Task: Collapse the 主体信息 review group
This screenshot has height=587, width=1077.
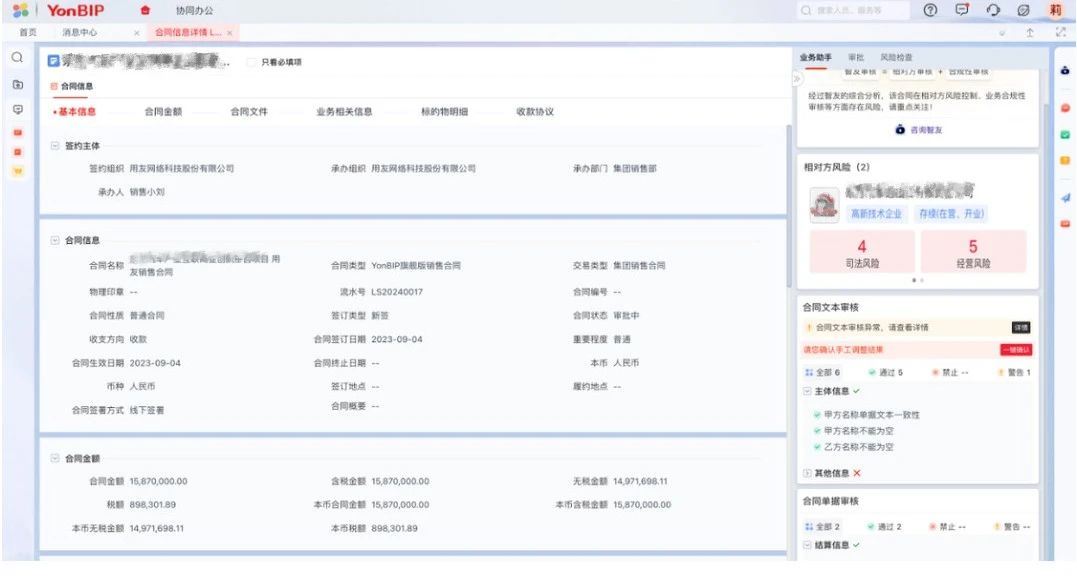Action: [808, 392]
